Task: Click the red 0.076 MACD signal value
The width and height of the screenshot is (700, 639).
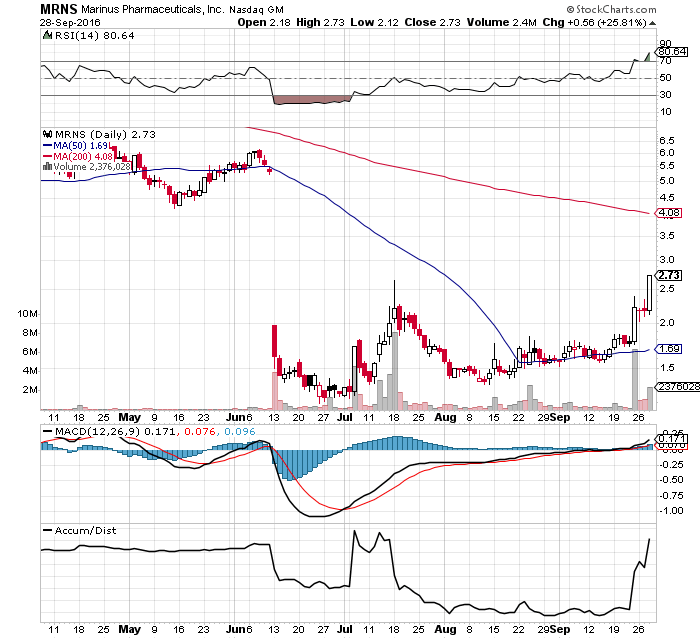Action: coord(199,432)
